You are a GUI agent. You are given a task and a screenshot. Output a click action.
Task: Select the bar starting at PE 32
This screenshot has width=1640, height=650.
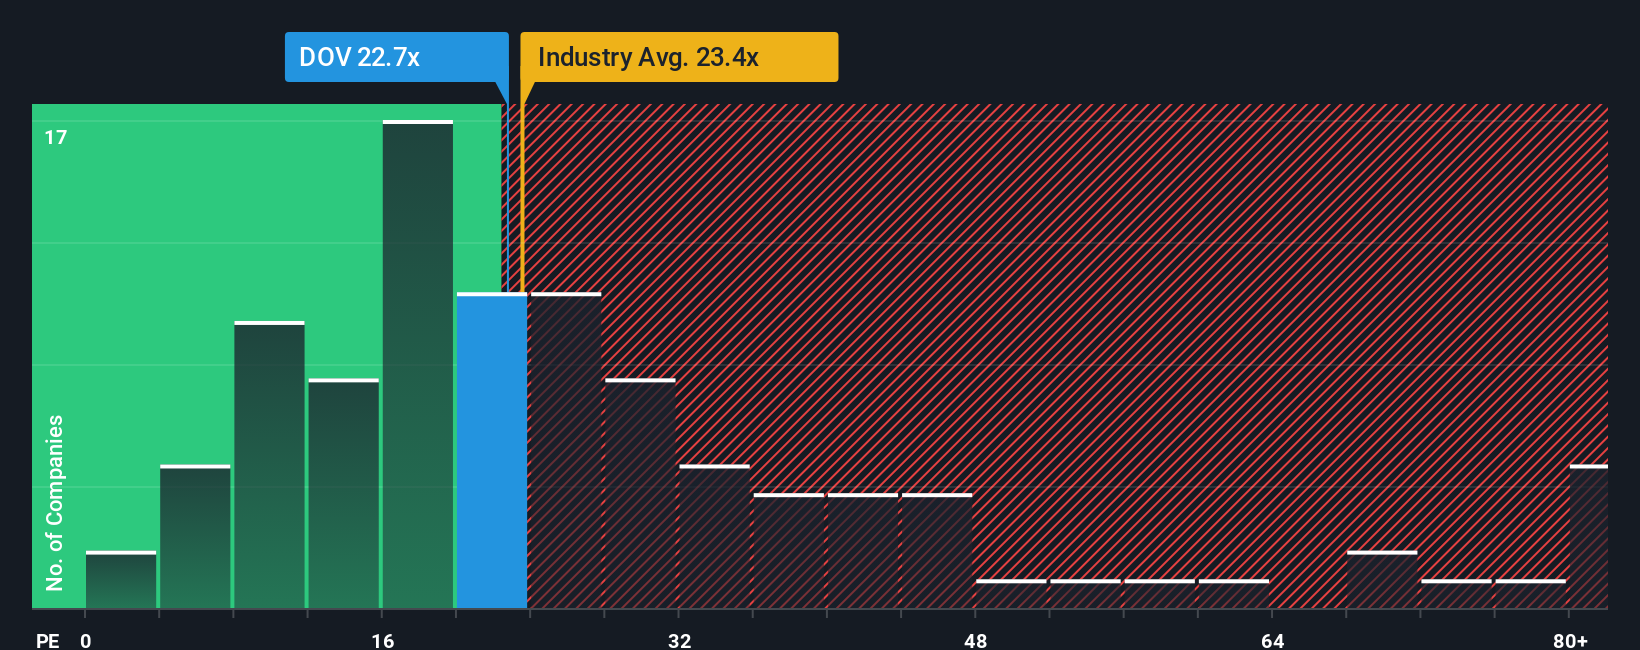coord(714,536)
